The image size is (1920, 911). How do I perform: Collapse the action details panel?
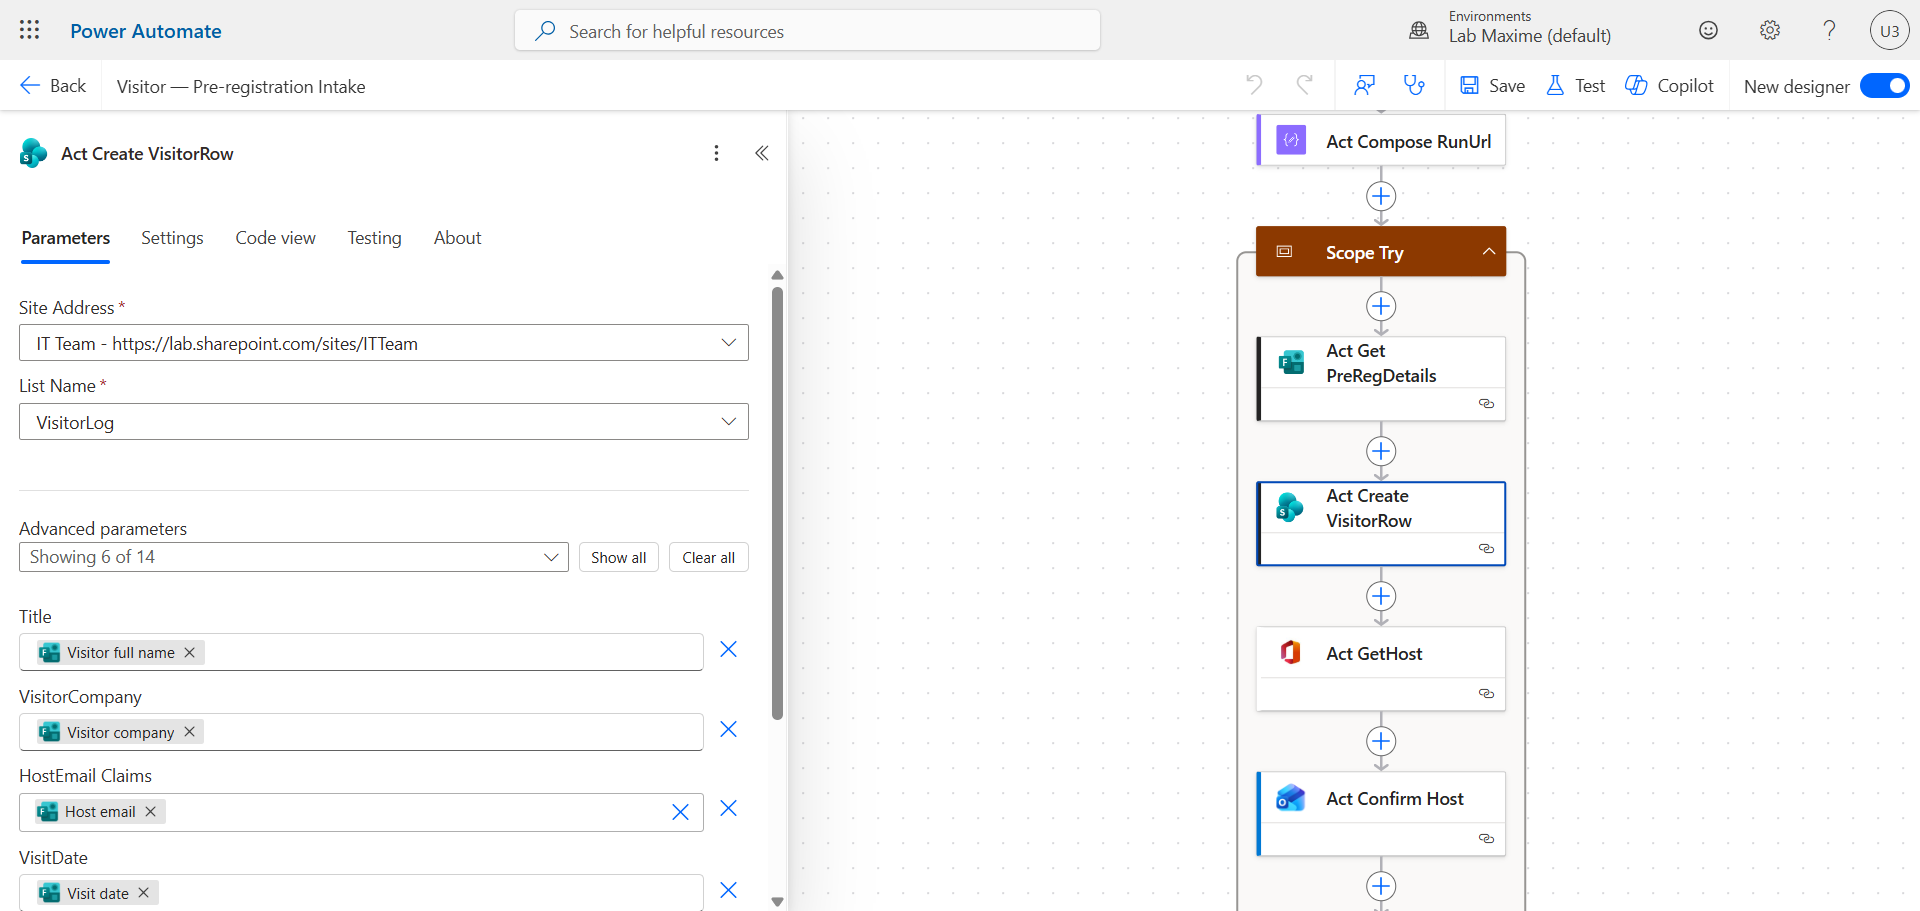[762, 153]
